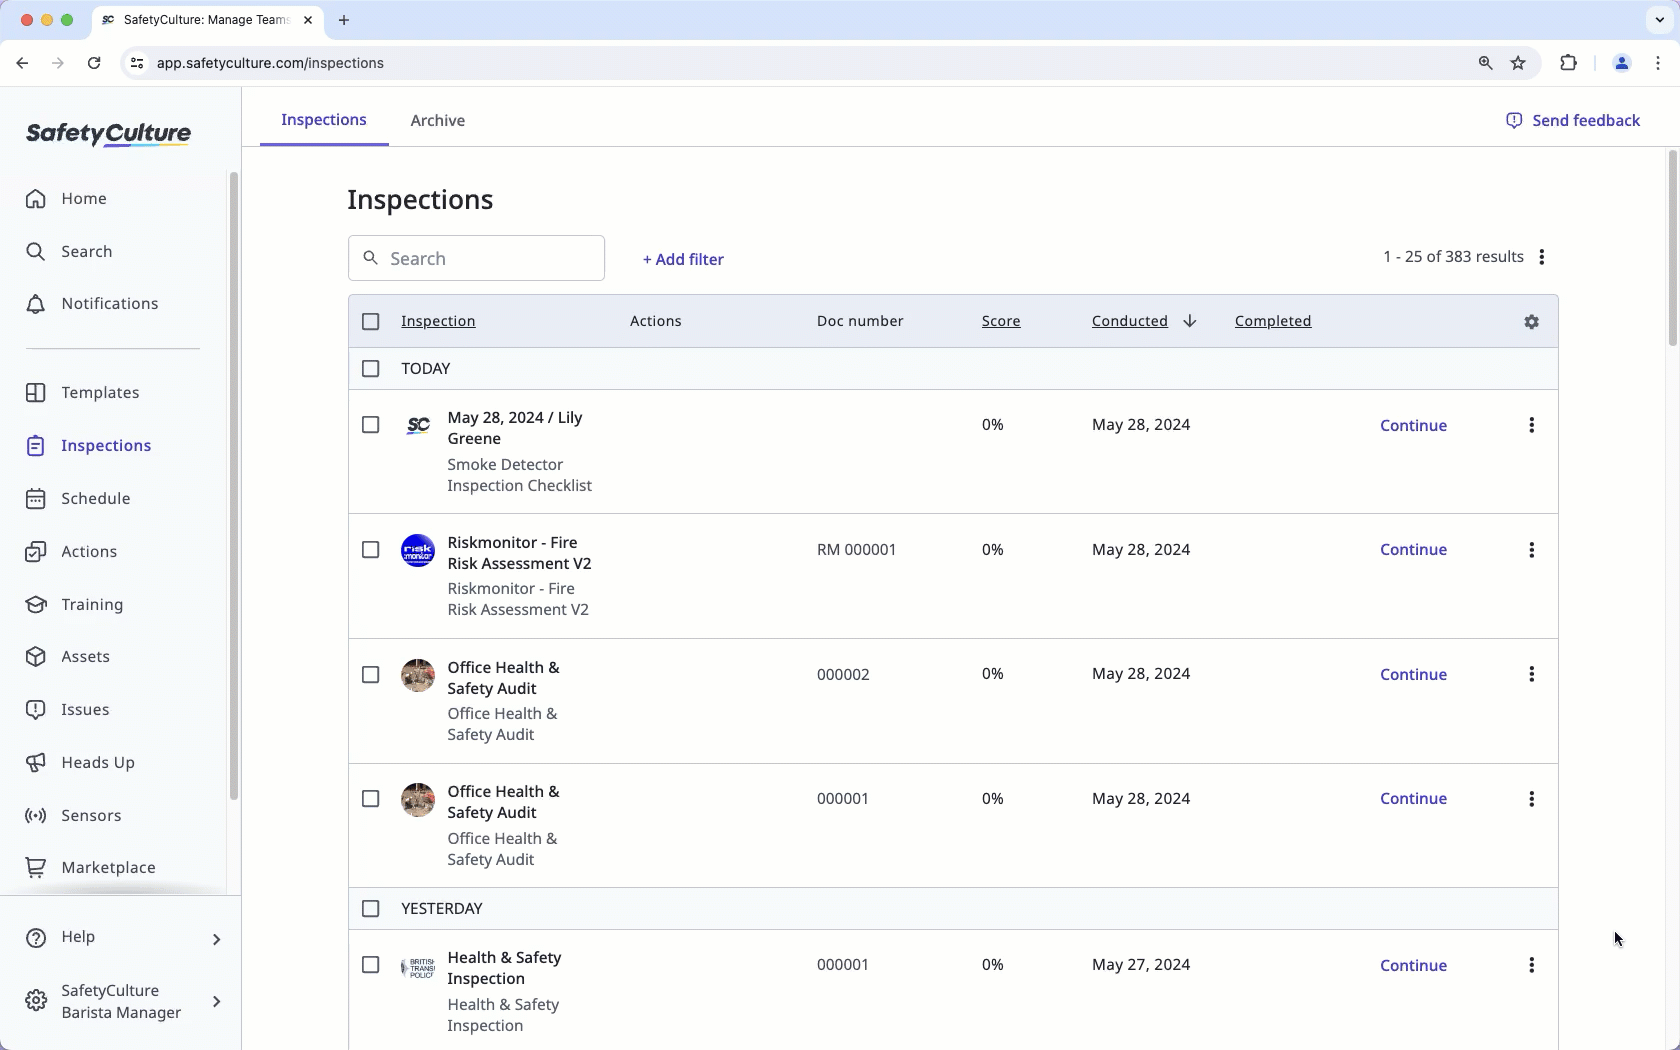This screenshot has width=1680, height=1050.
Task: Open the browser tab list chevron
Action: 1659,20
